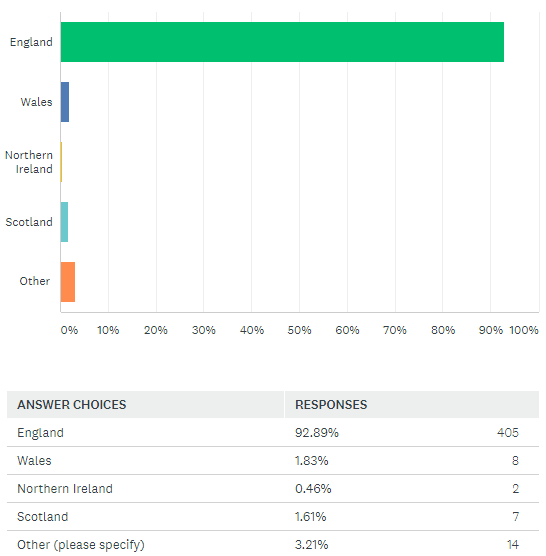Click the 92.89% England response value
The image size is (546, 556).
[317, 433]
